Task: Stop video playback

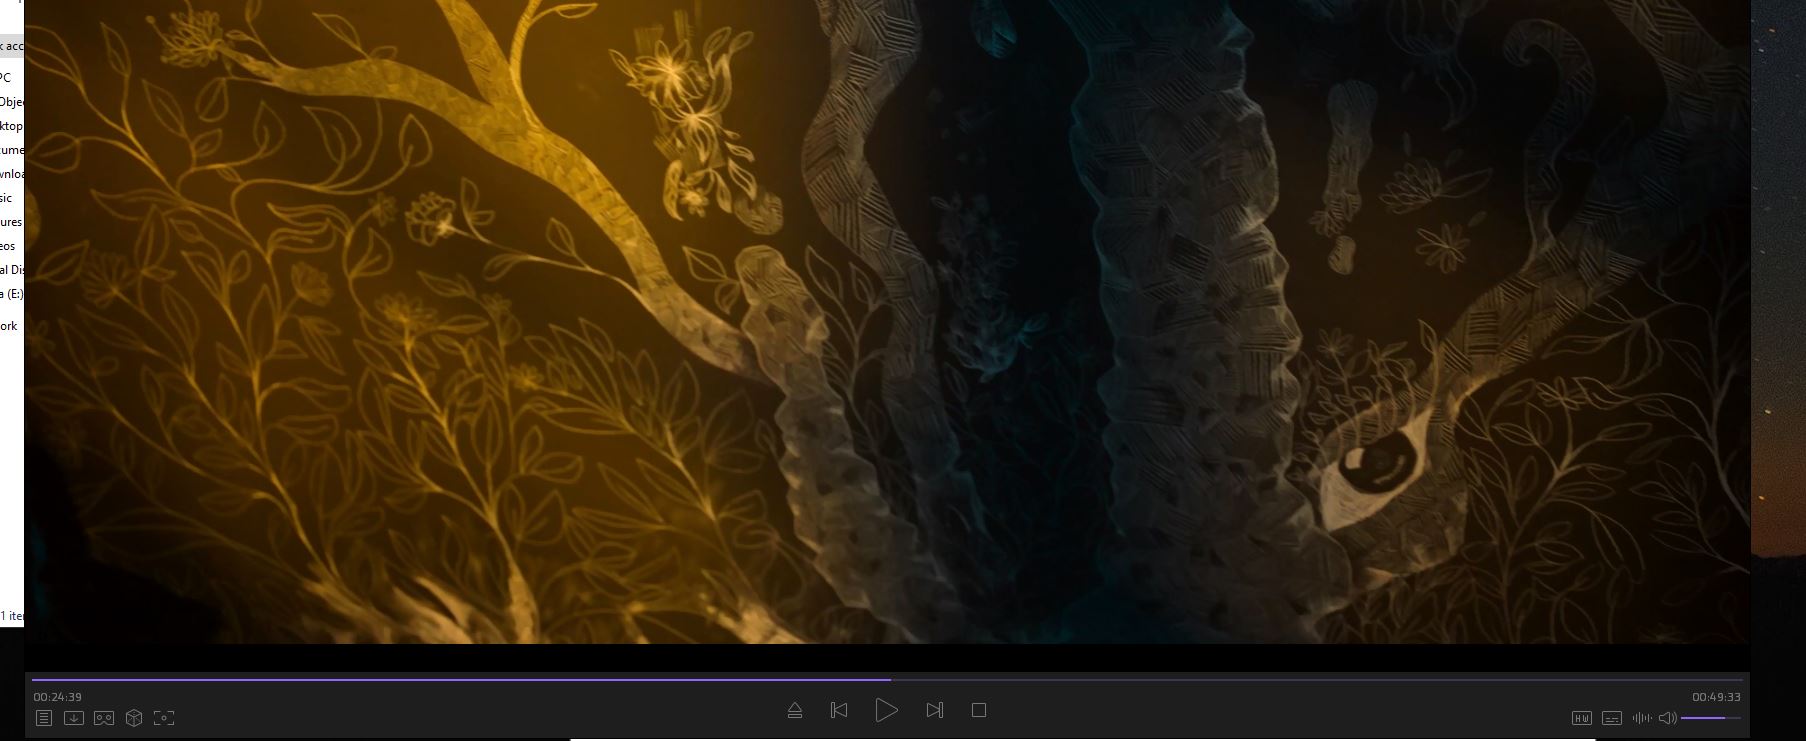Action: click(x=979, y=710)
